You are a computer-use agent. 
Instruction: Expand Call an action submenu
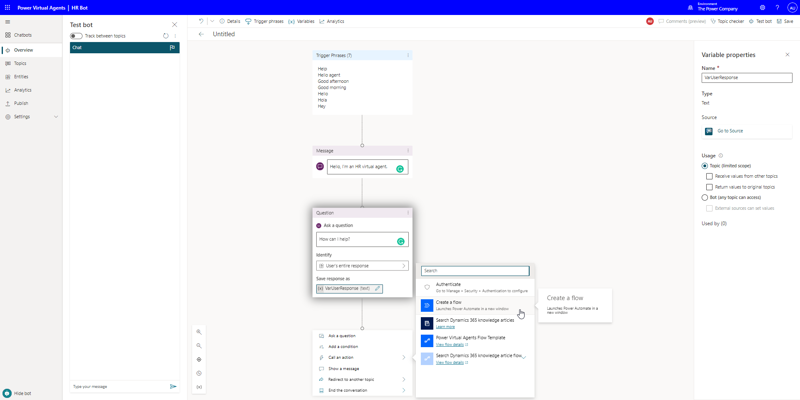point(404,358)
